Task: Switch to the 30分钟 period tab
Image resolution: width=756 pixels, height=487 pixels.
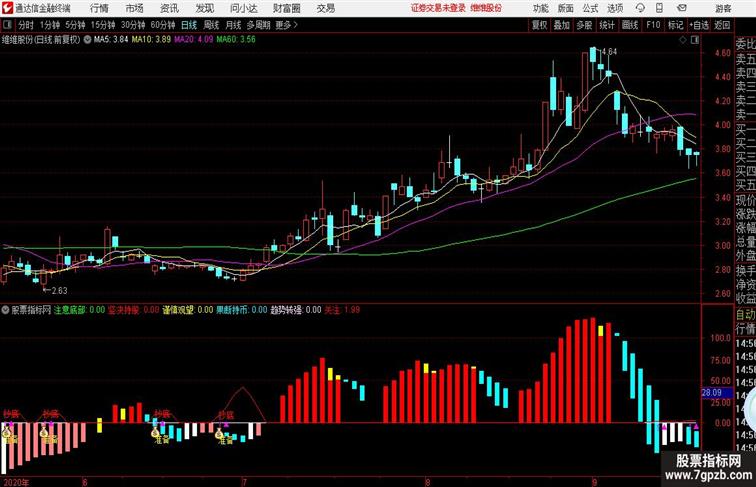Action: [133, 25]
